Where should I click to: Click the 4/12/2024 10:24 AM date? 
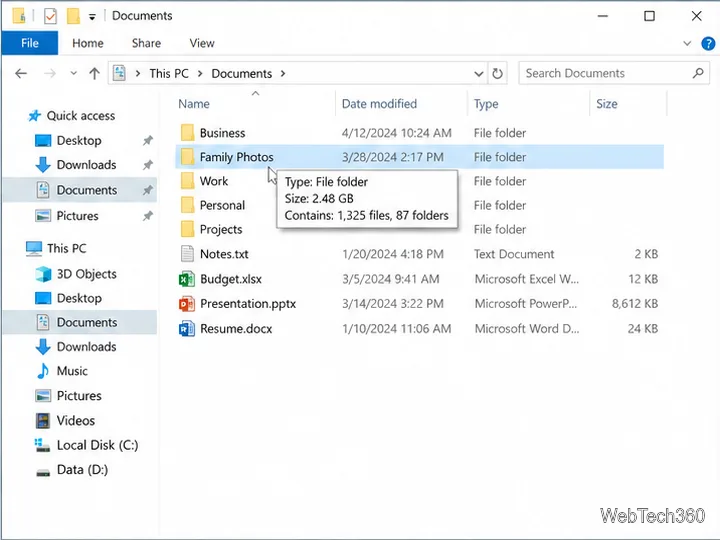[397, 133]
